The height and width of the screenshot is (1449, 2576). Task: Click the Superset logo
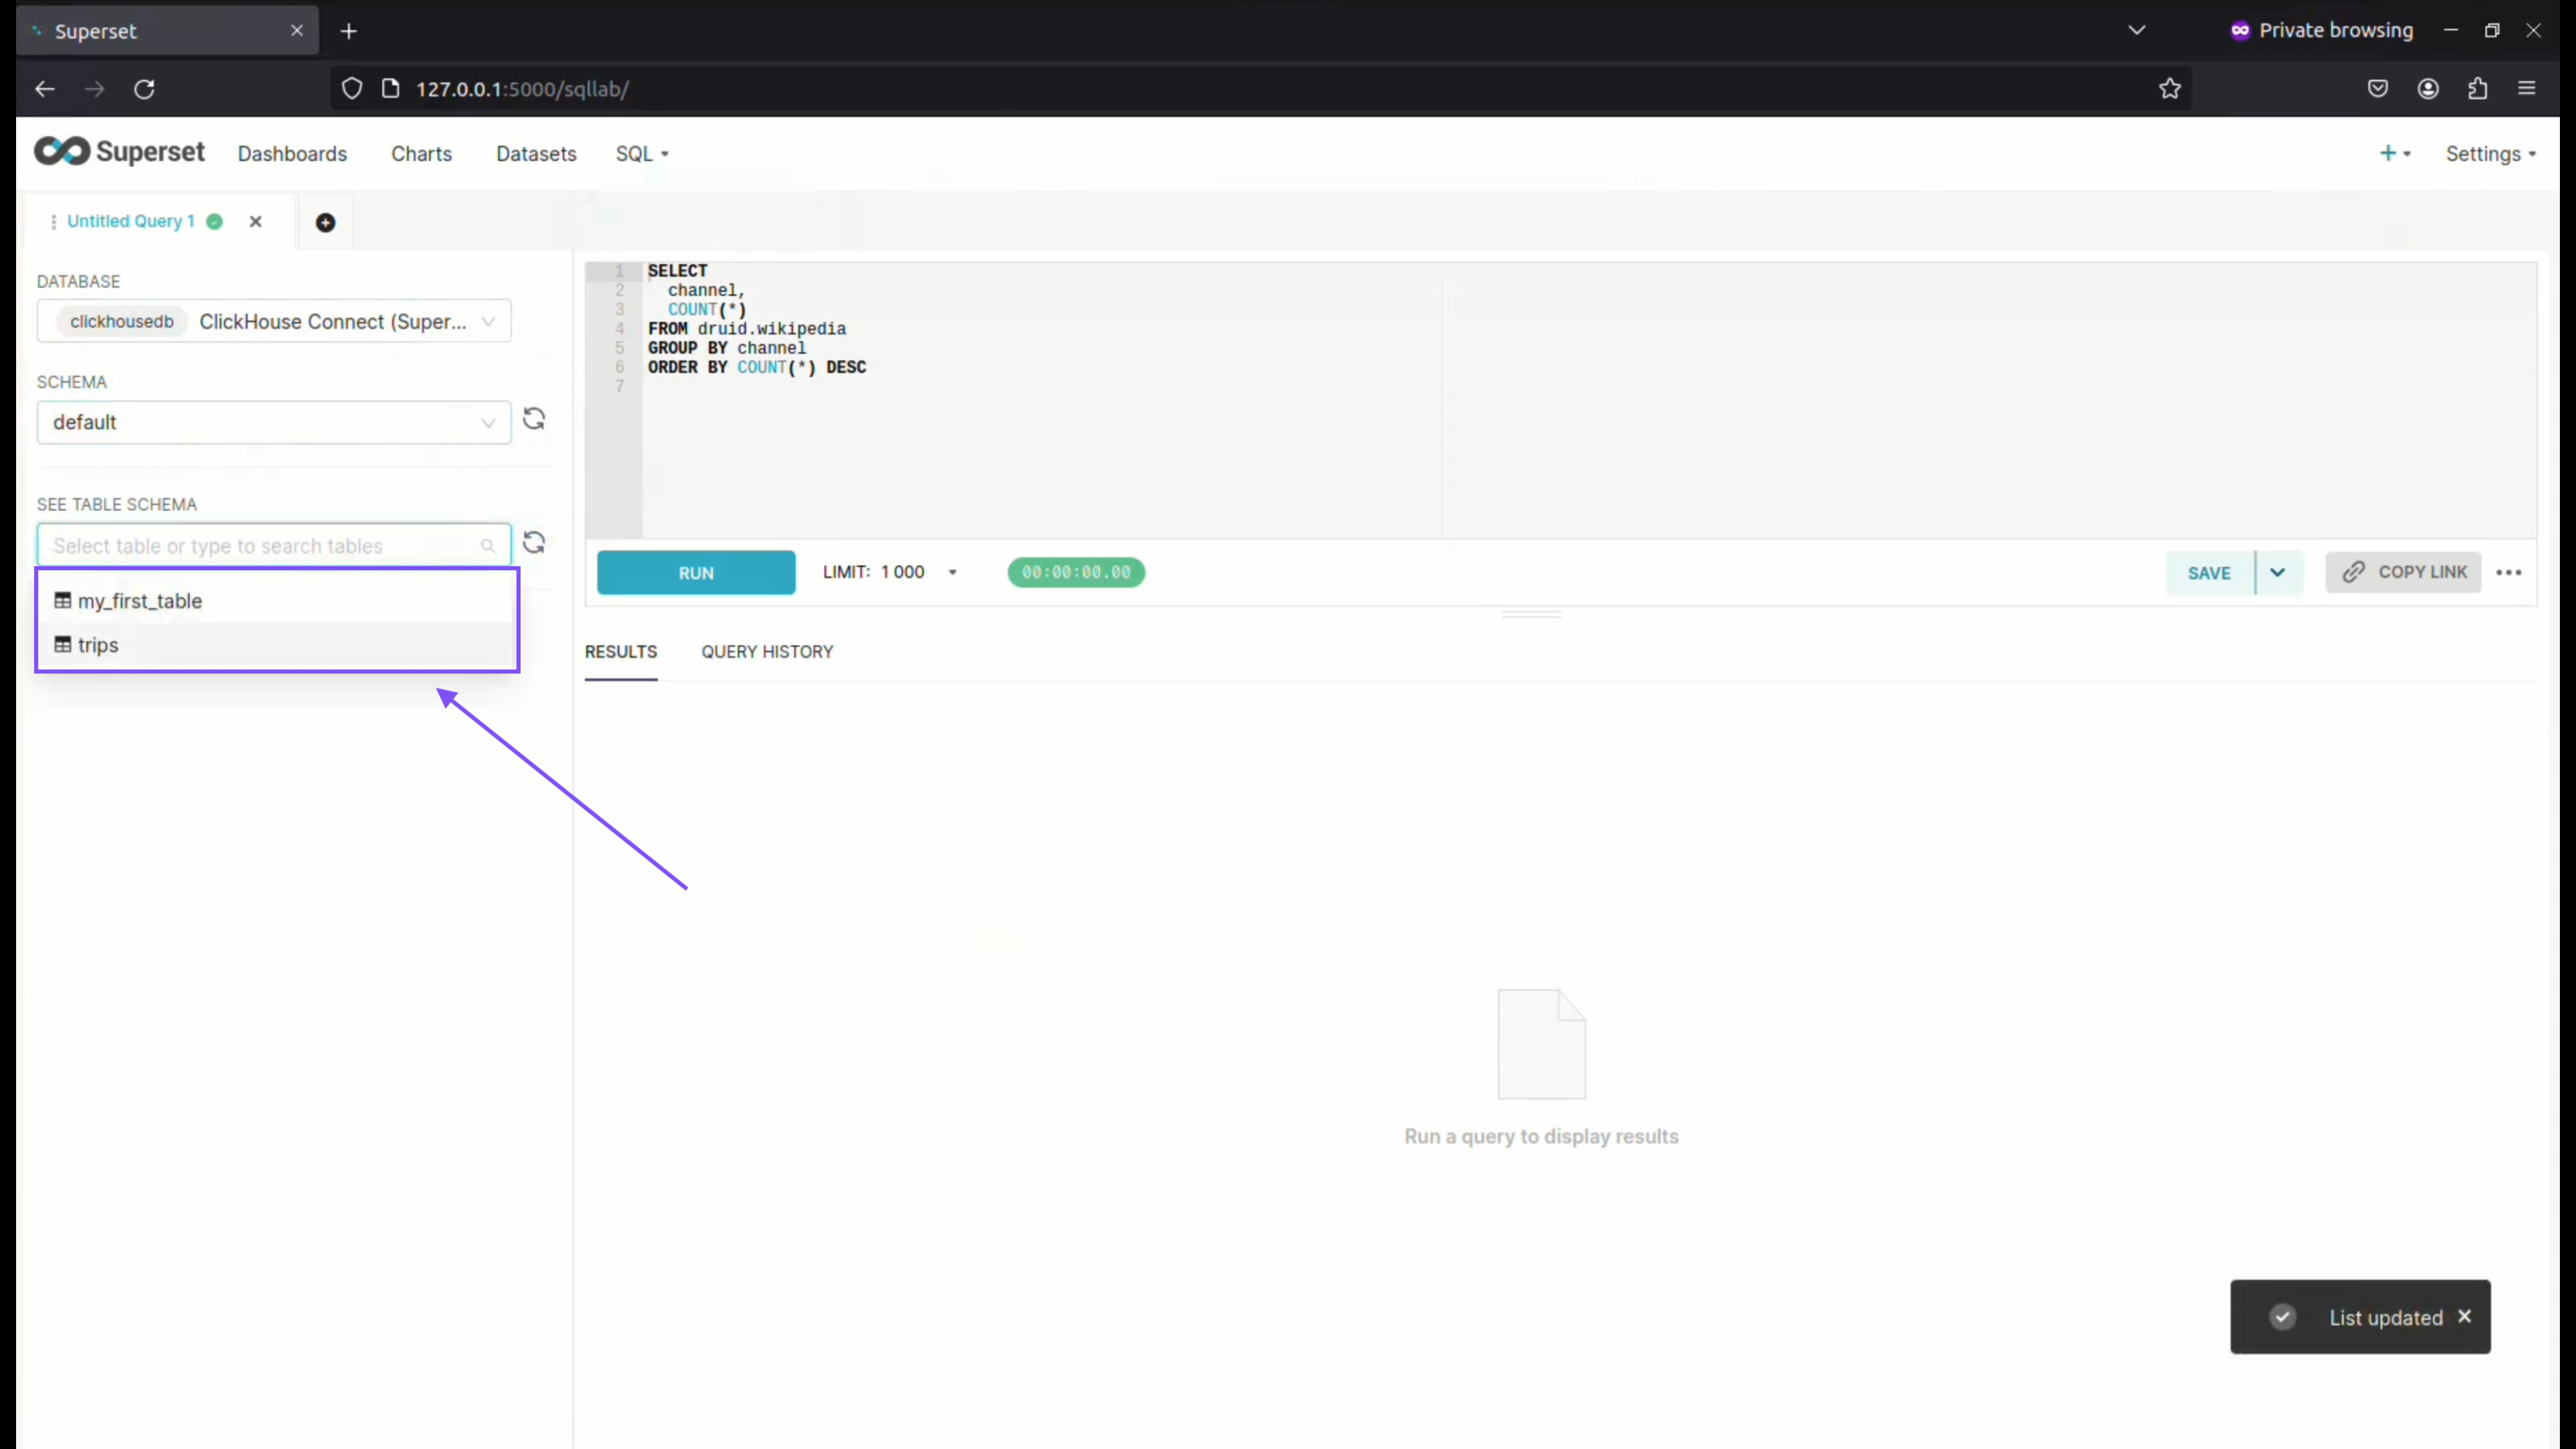(119, 151)
